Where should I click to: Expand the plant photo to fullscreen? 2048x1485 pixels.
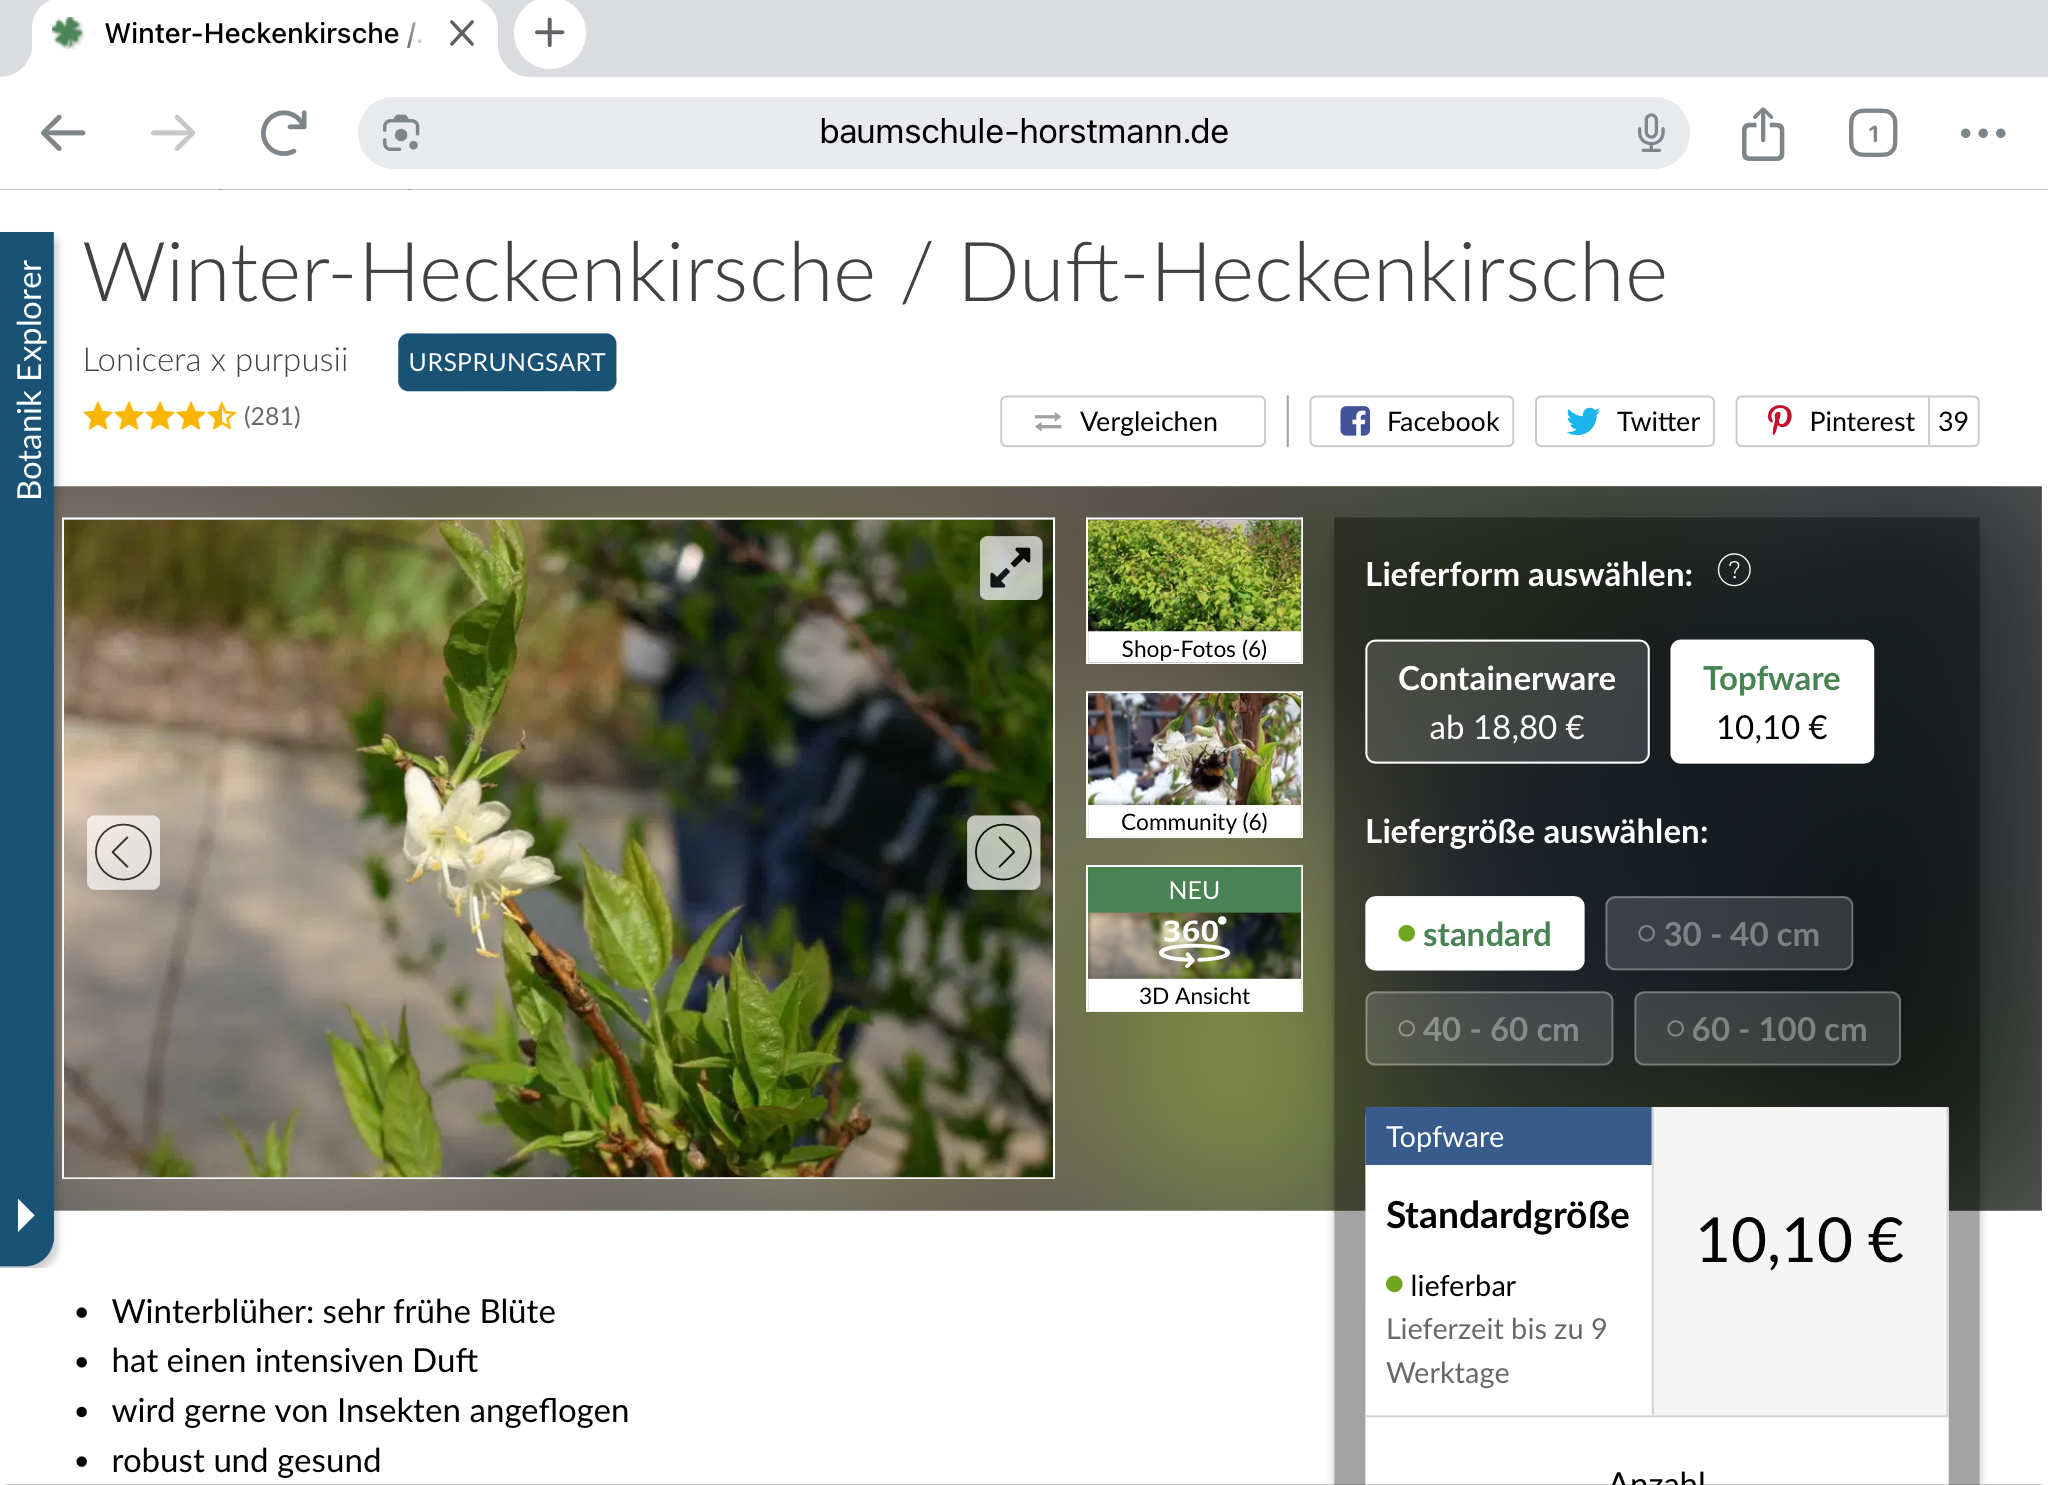pos(1010,568)
